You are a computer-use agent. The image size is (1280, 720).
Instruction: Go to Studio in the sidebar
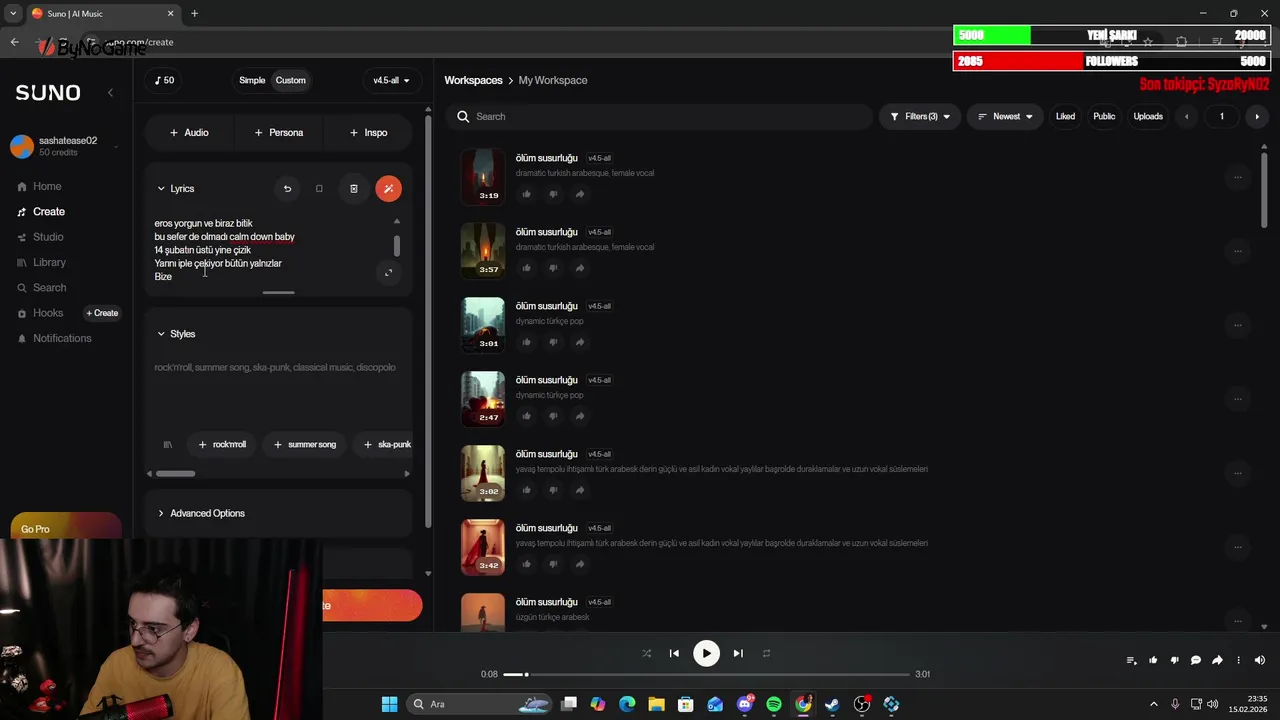tap(47, 237)
